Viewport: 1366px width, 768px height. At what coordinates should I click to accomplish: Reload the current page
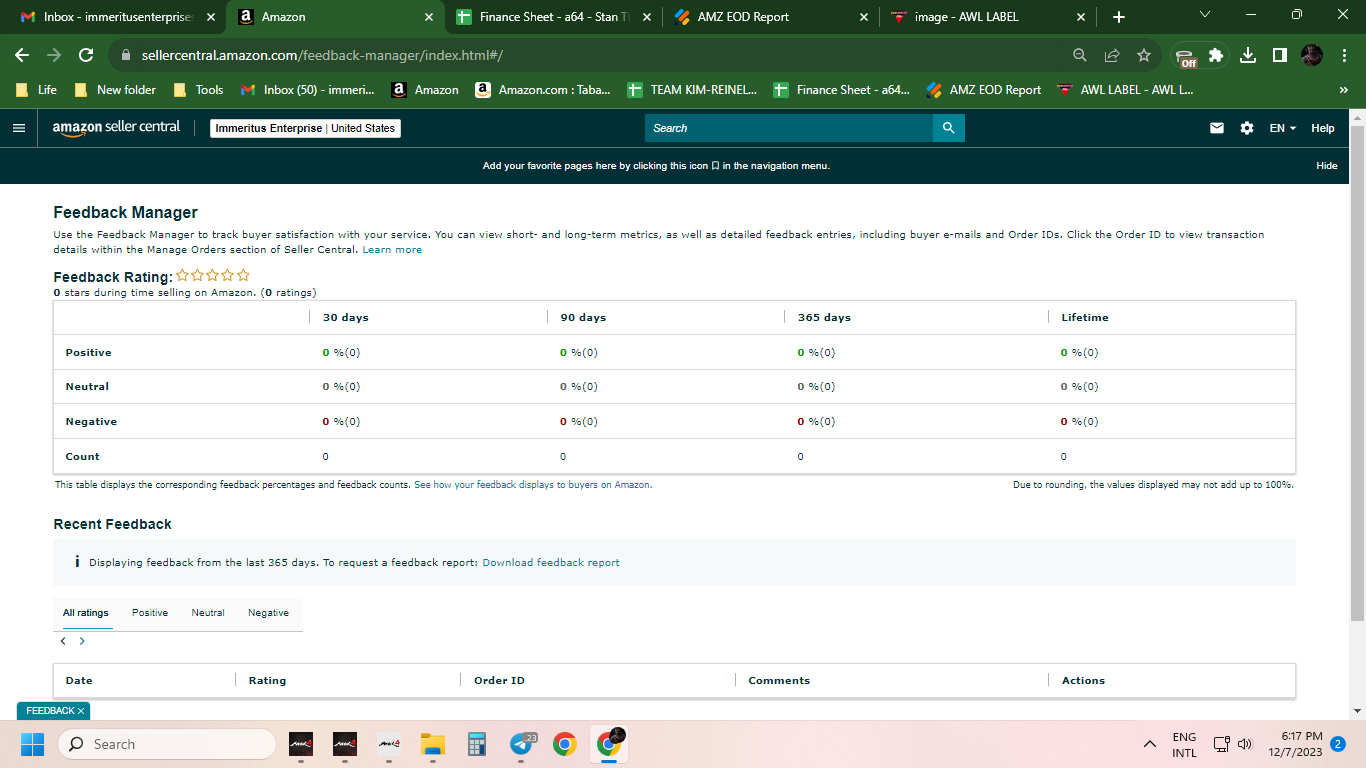coord(86,55)
